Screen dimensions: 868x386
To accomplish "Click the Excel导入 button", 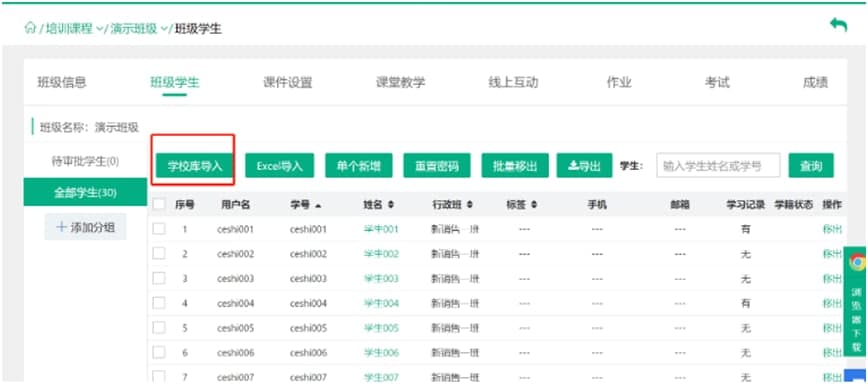I will point(280,166).
